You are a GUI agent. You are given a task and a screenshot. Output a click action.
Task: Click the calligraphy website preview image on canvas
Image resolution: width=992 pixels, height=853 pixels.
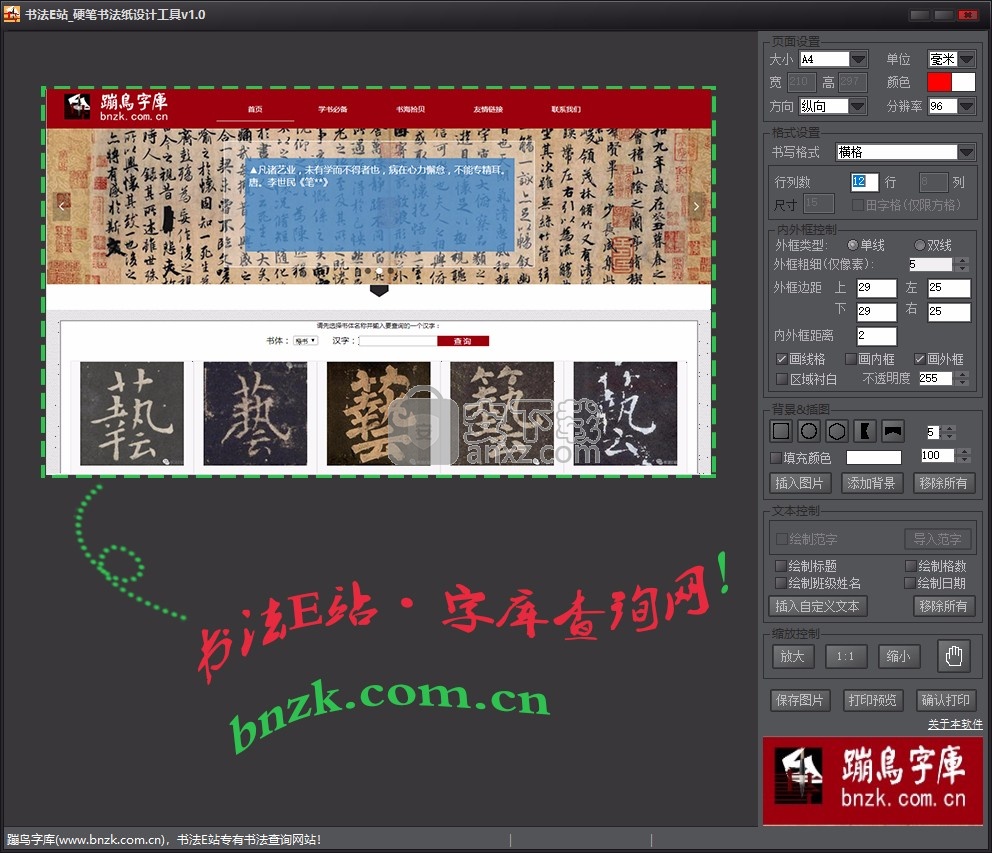(x=379, y=281)
